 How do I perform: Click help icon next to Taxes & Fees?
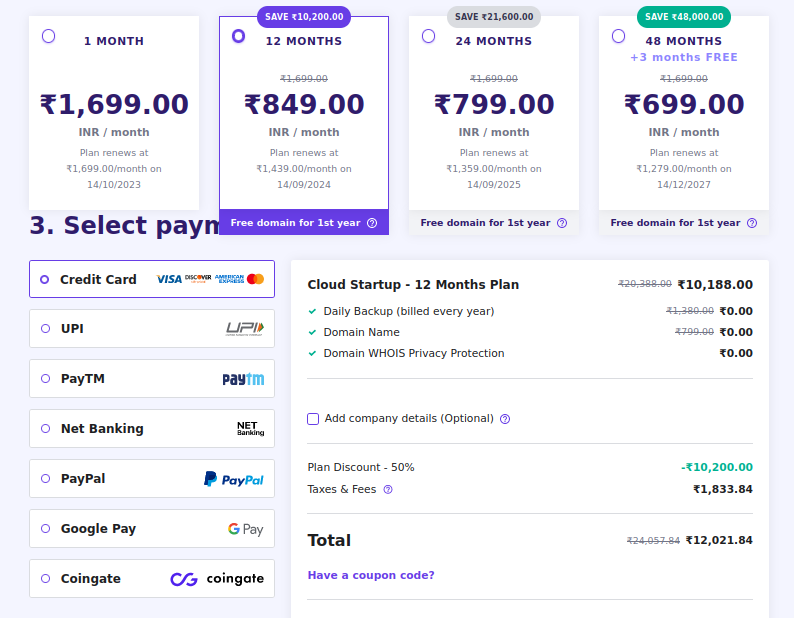pyautogui.click(x=388, y=490)
